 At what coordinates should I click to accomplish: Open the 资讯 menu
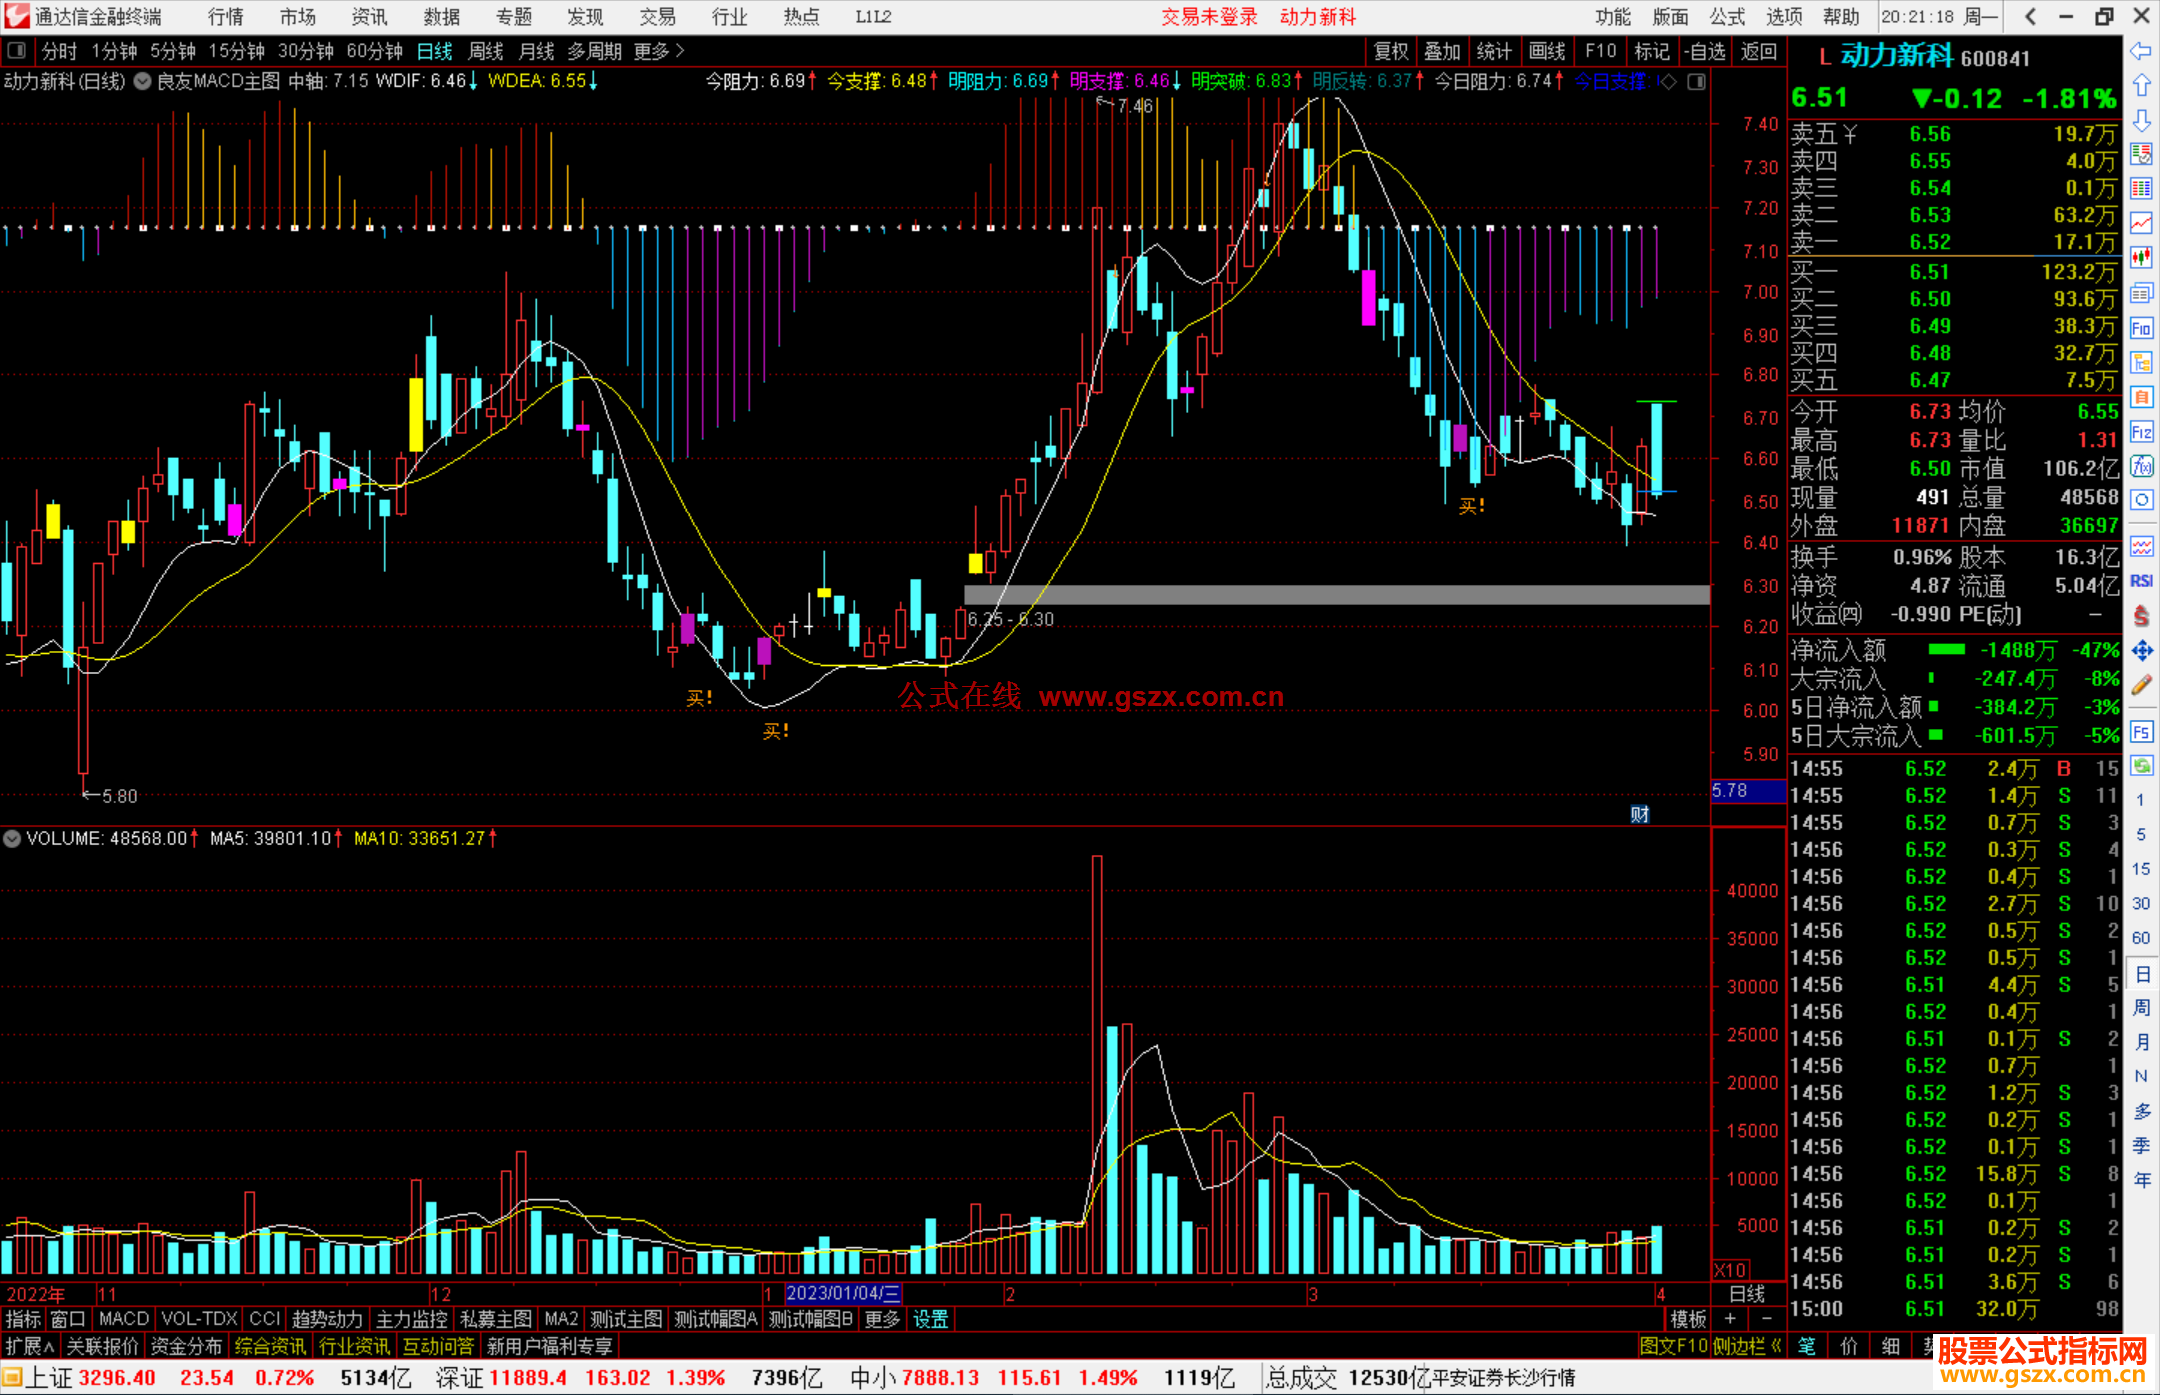point(370,16)
